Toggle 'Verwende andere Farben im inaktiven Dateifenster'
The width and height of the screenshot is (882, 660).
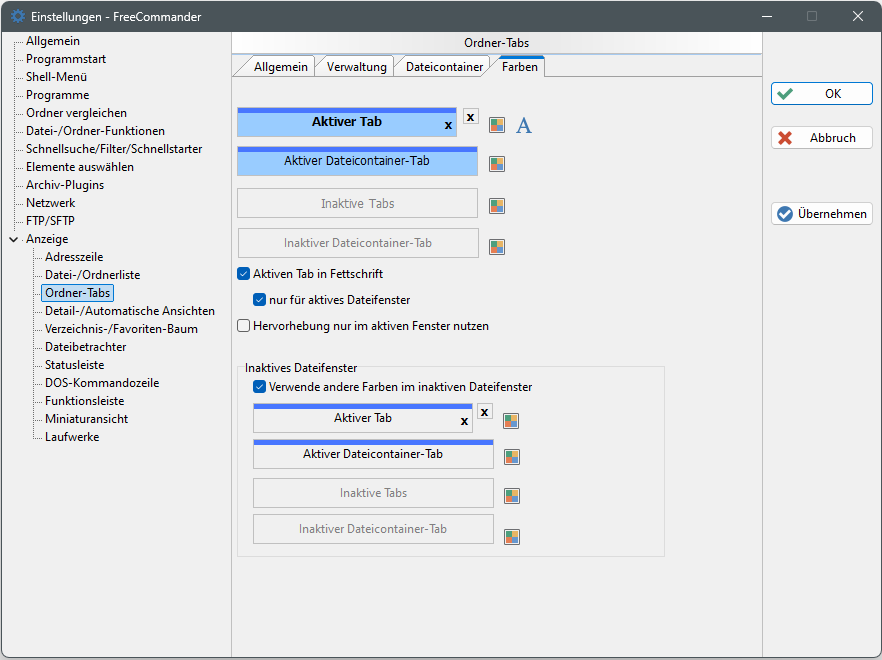(x=259, y=387)
